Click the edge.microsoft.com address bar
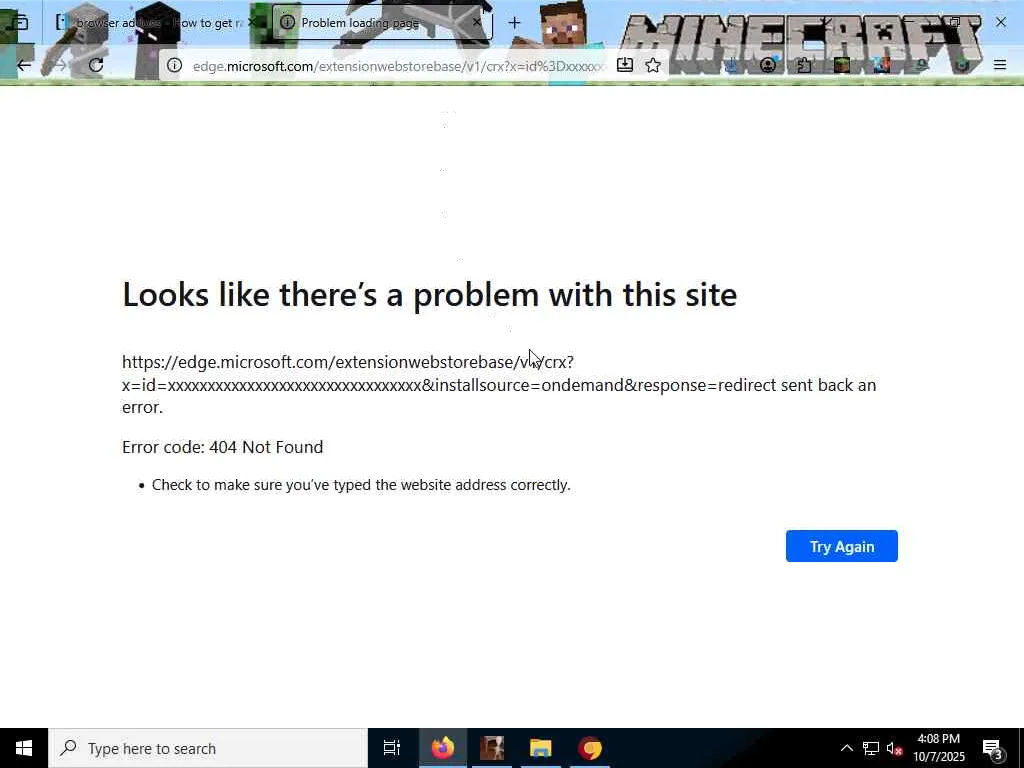The image size is (1024, 768). pyautogui.click(x=398, y=66)
